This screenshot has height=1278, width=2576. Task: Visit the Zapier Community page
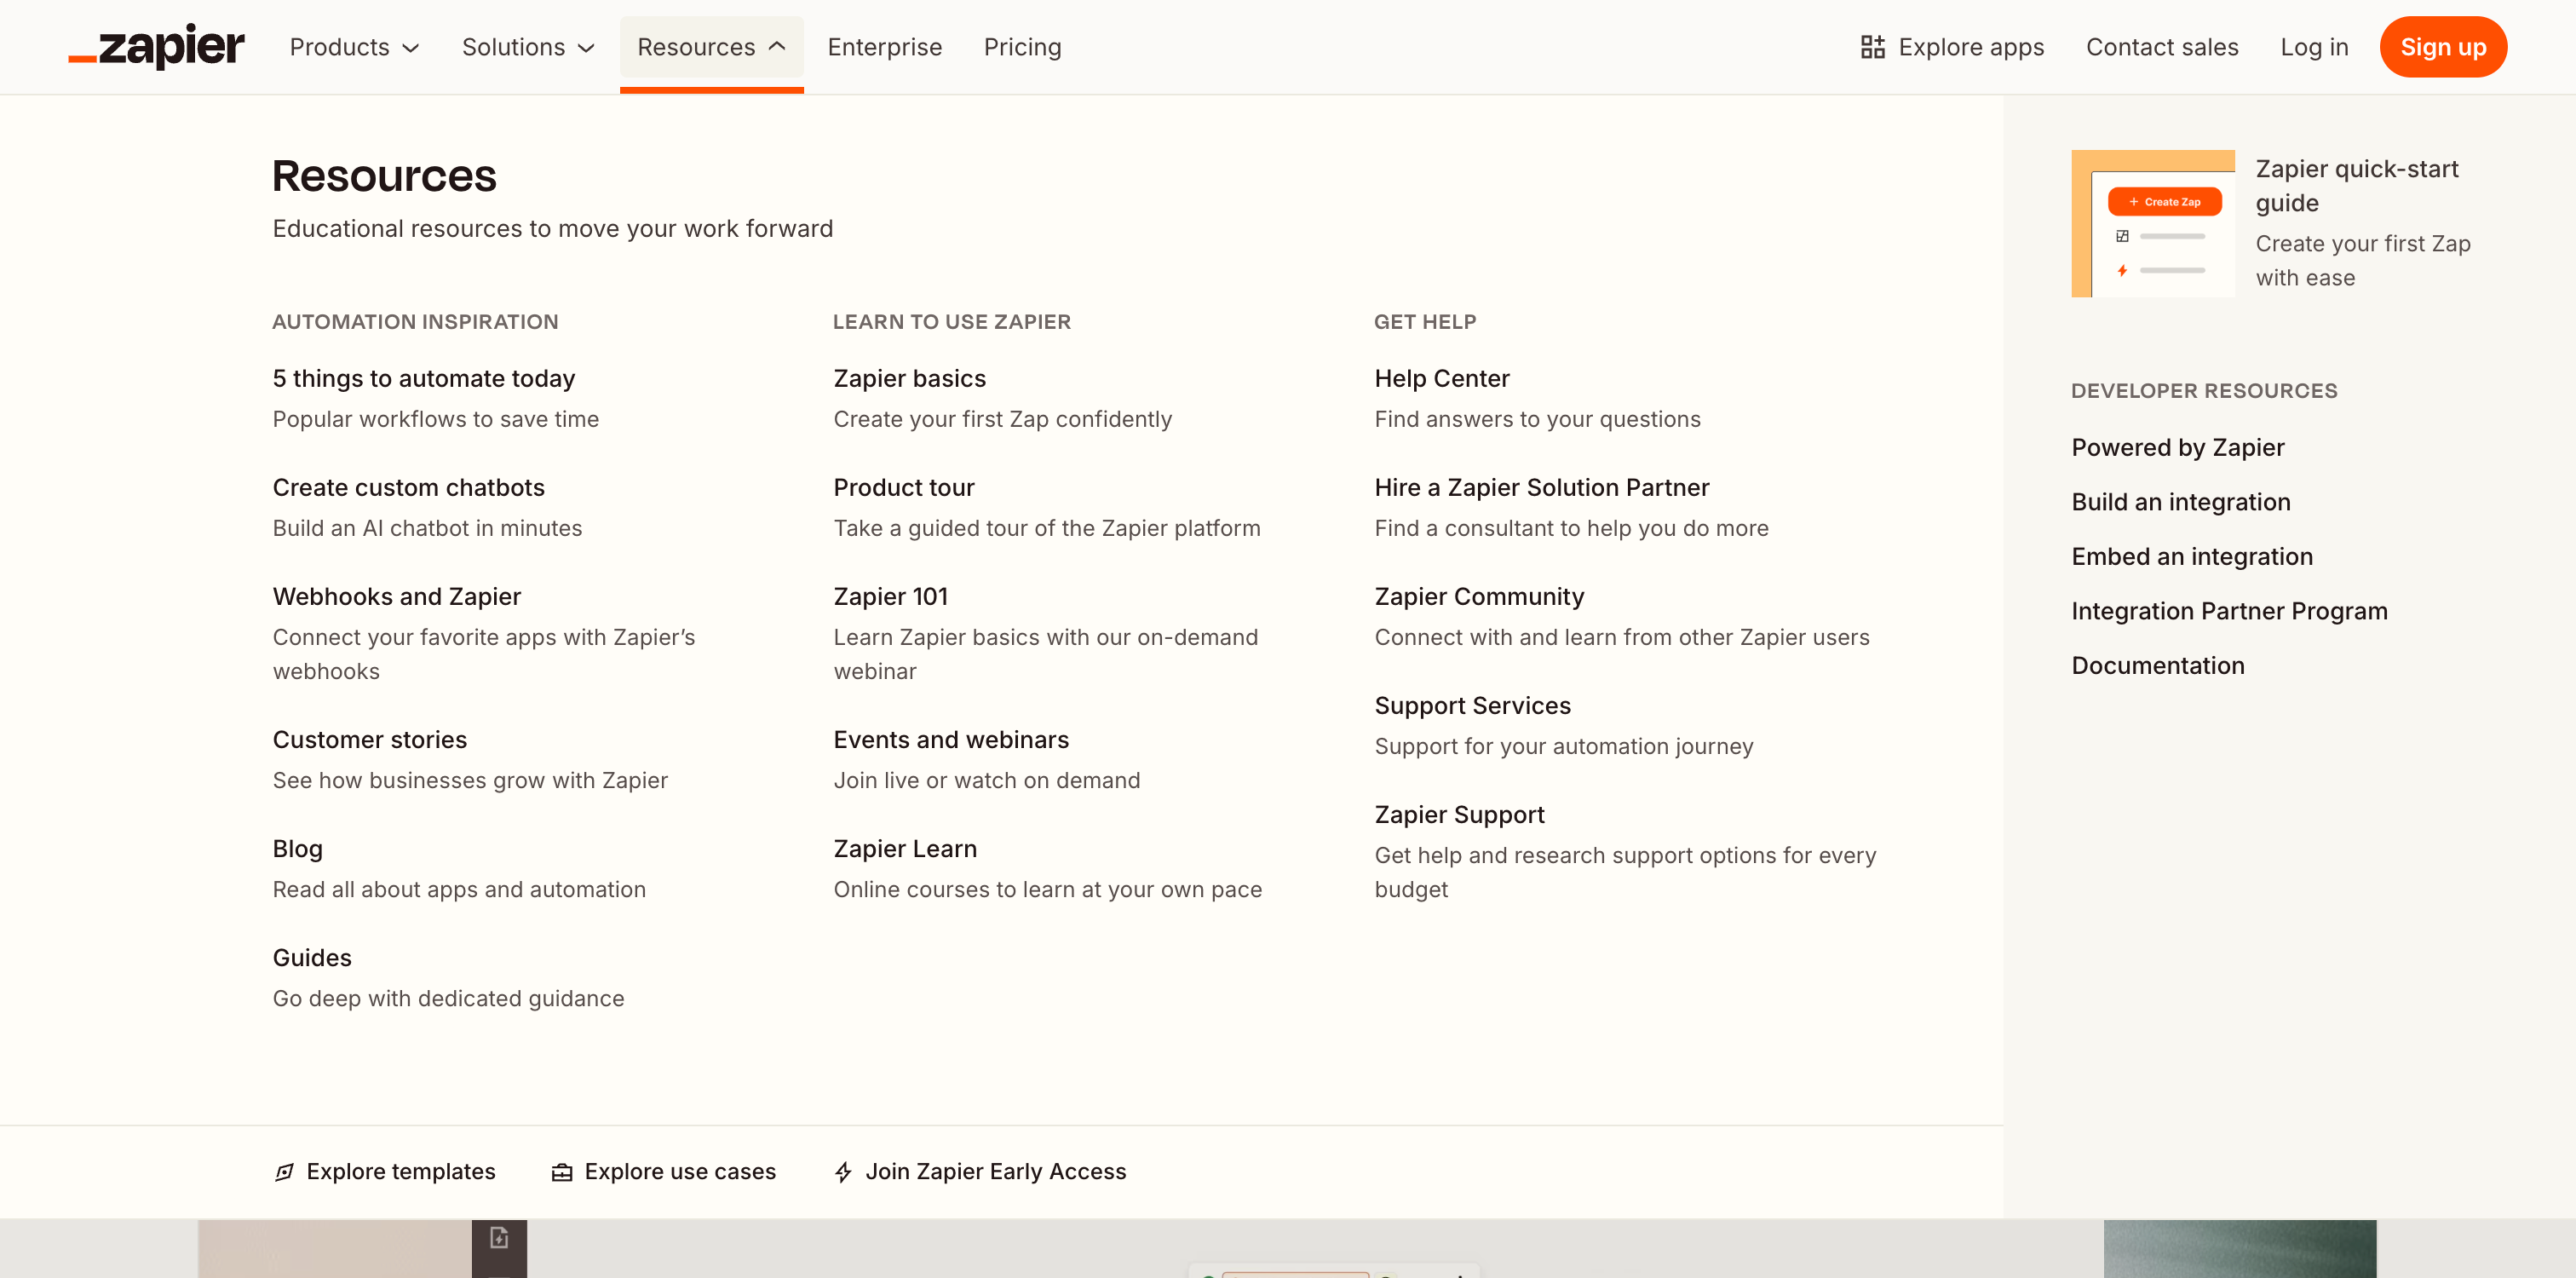(x=1478, y=596)
